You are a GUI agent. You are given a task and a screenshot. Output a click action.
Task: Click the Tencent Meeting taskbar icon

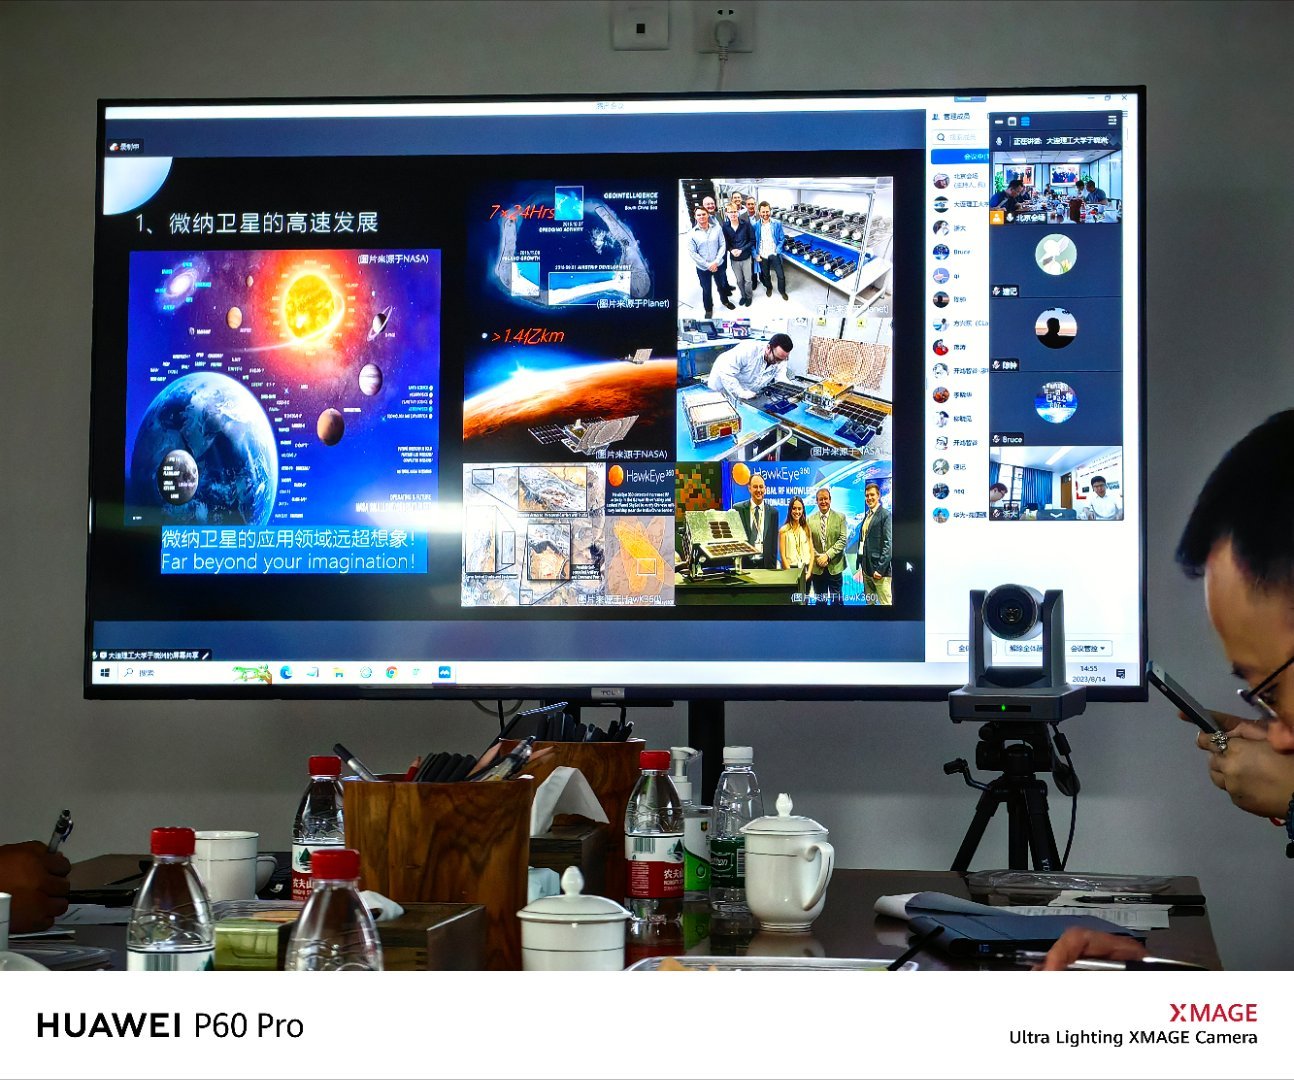point(445,672)
